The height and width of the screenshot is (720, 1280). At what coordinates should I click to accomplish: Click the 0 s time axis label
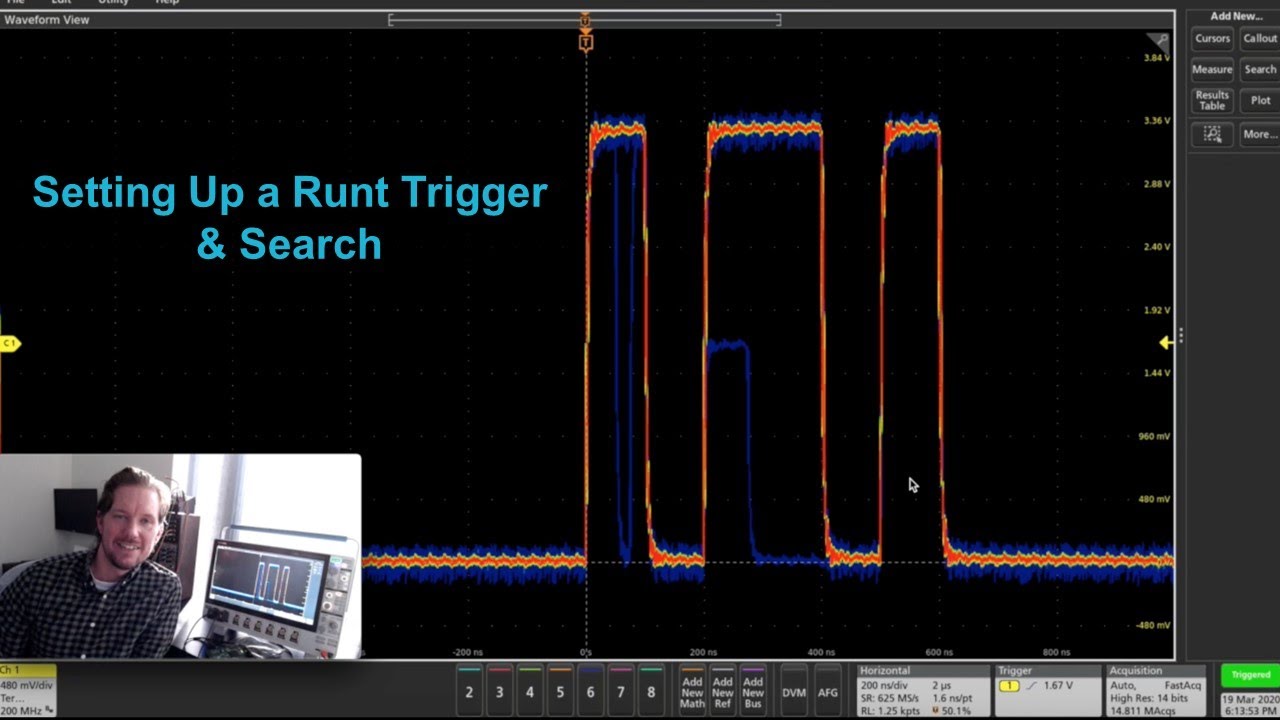pos(587,652)
